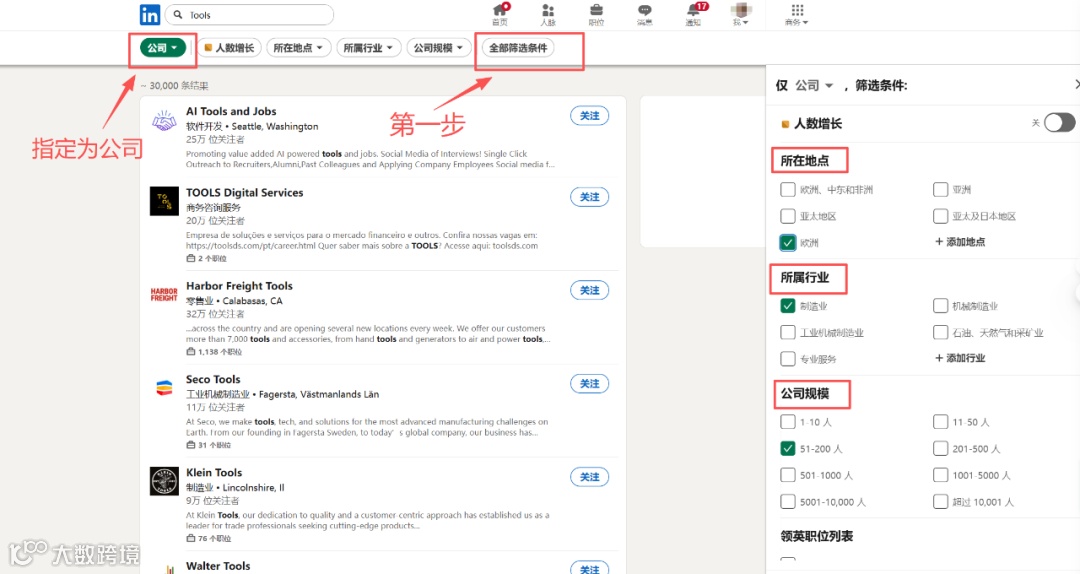Check 石油、天然气和采矿业 box

[940, 333]
